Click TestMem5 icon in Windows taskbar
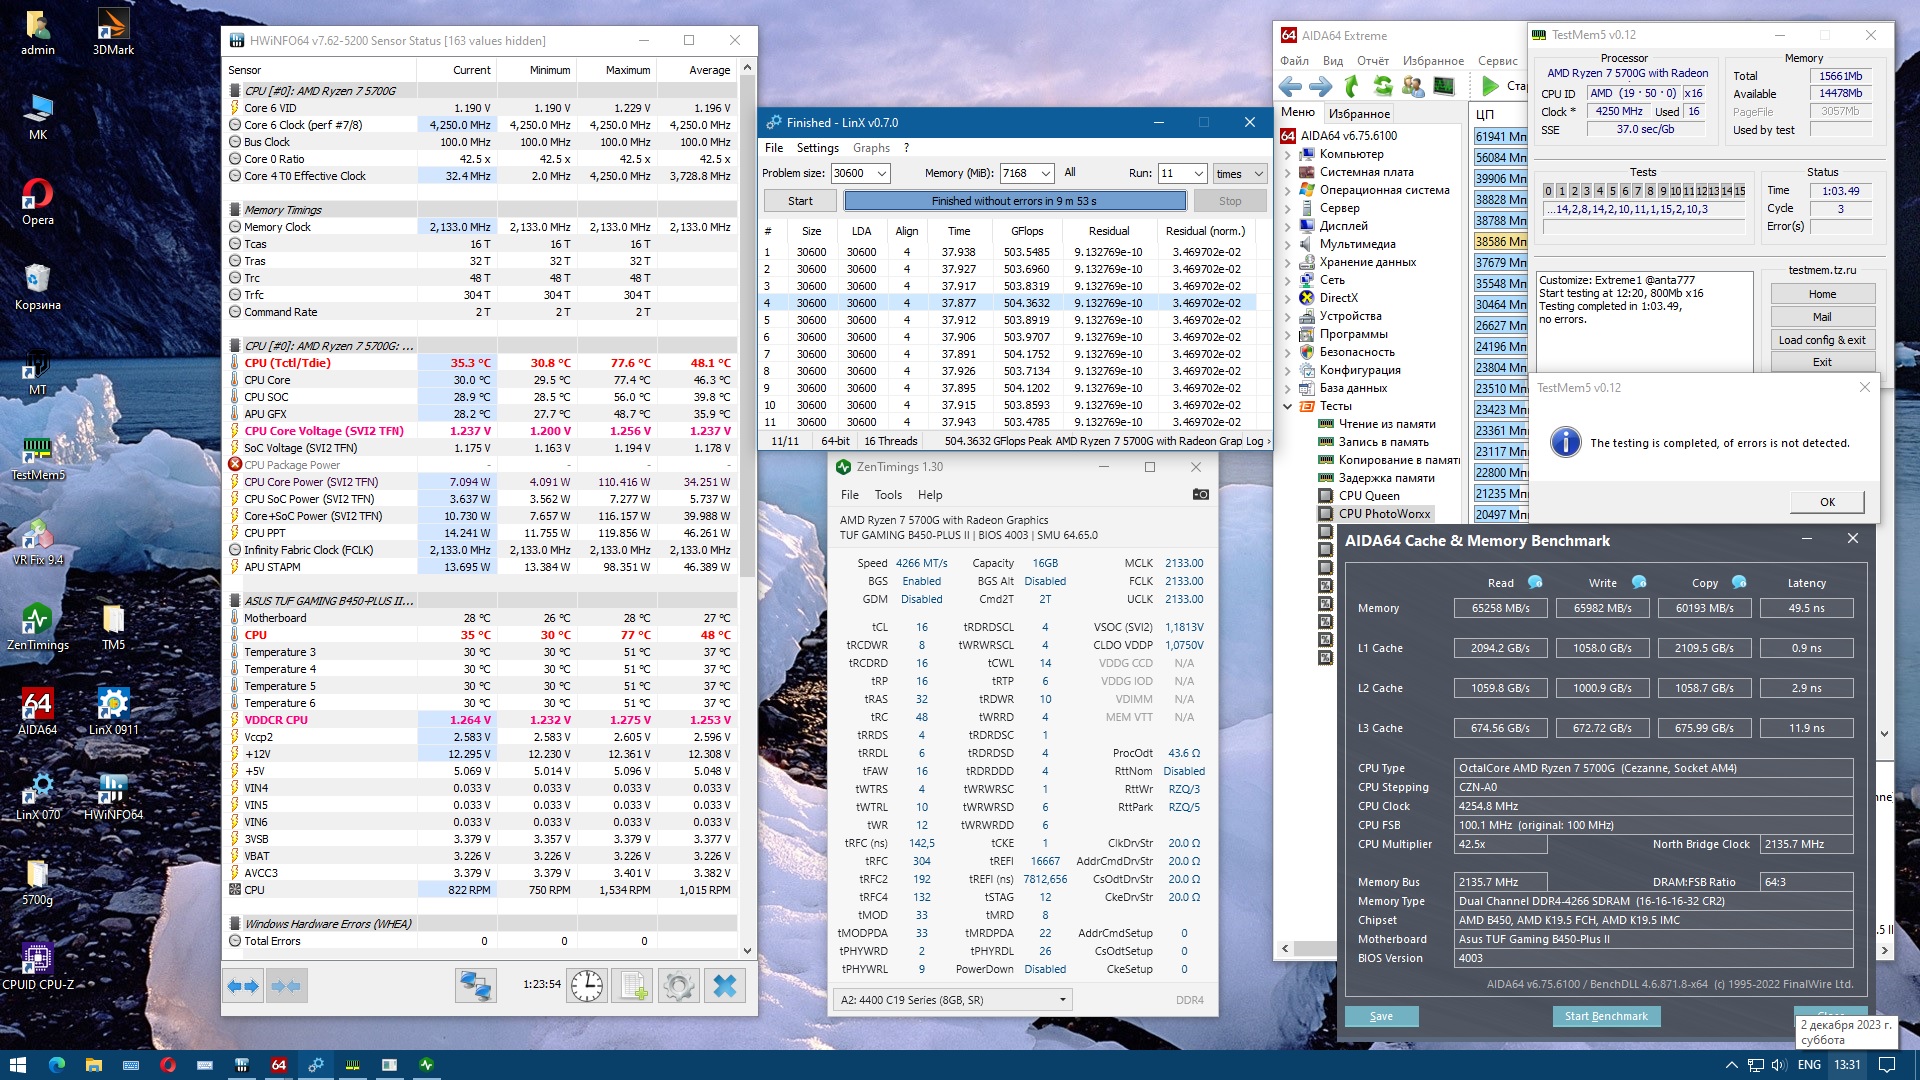The height and width of the screenshot is (1080, 1920). coord(352,1065)
